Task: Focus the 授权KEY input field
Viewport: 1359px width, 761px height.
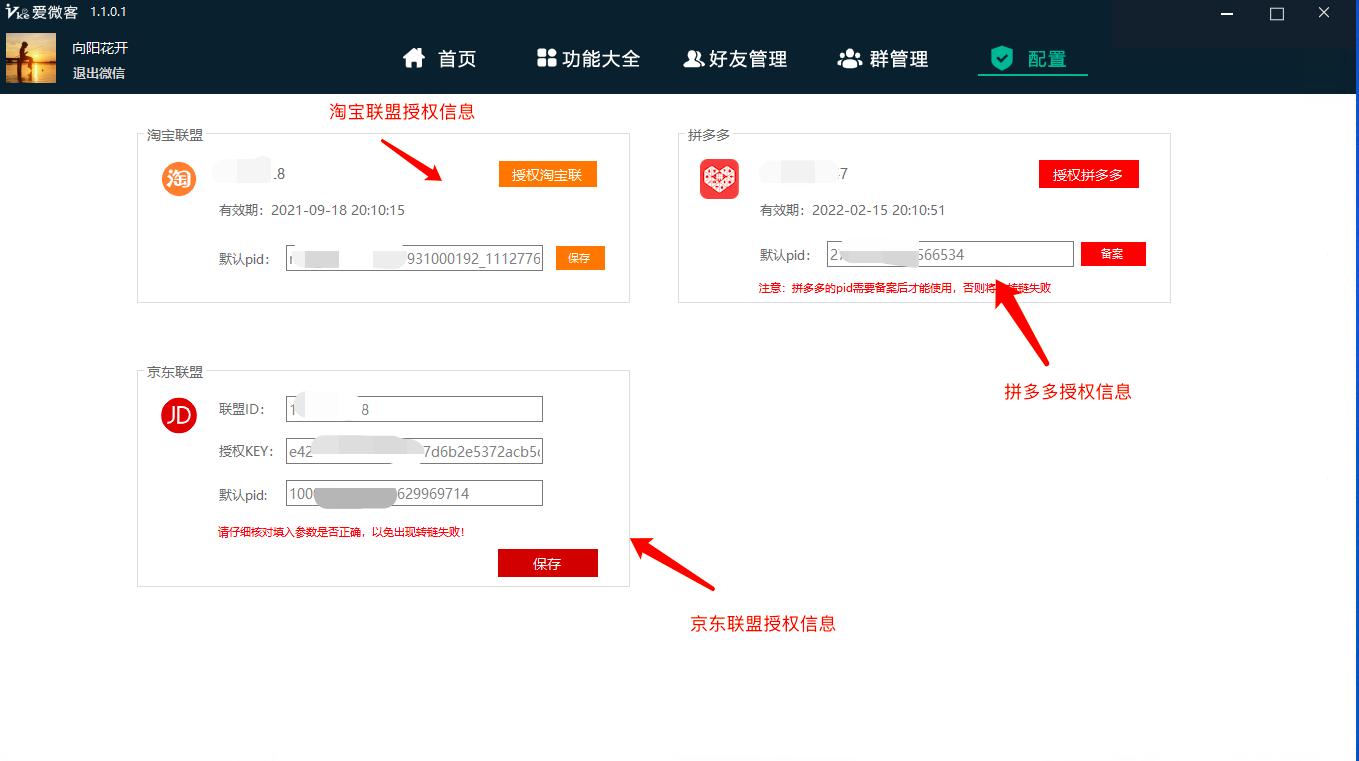Action: [x=414, y=451]
